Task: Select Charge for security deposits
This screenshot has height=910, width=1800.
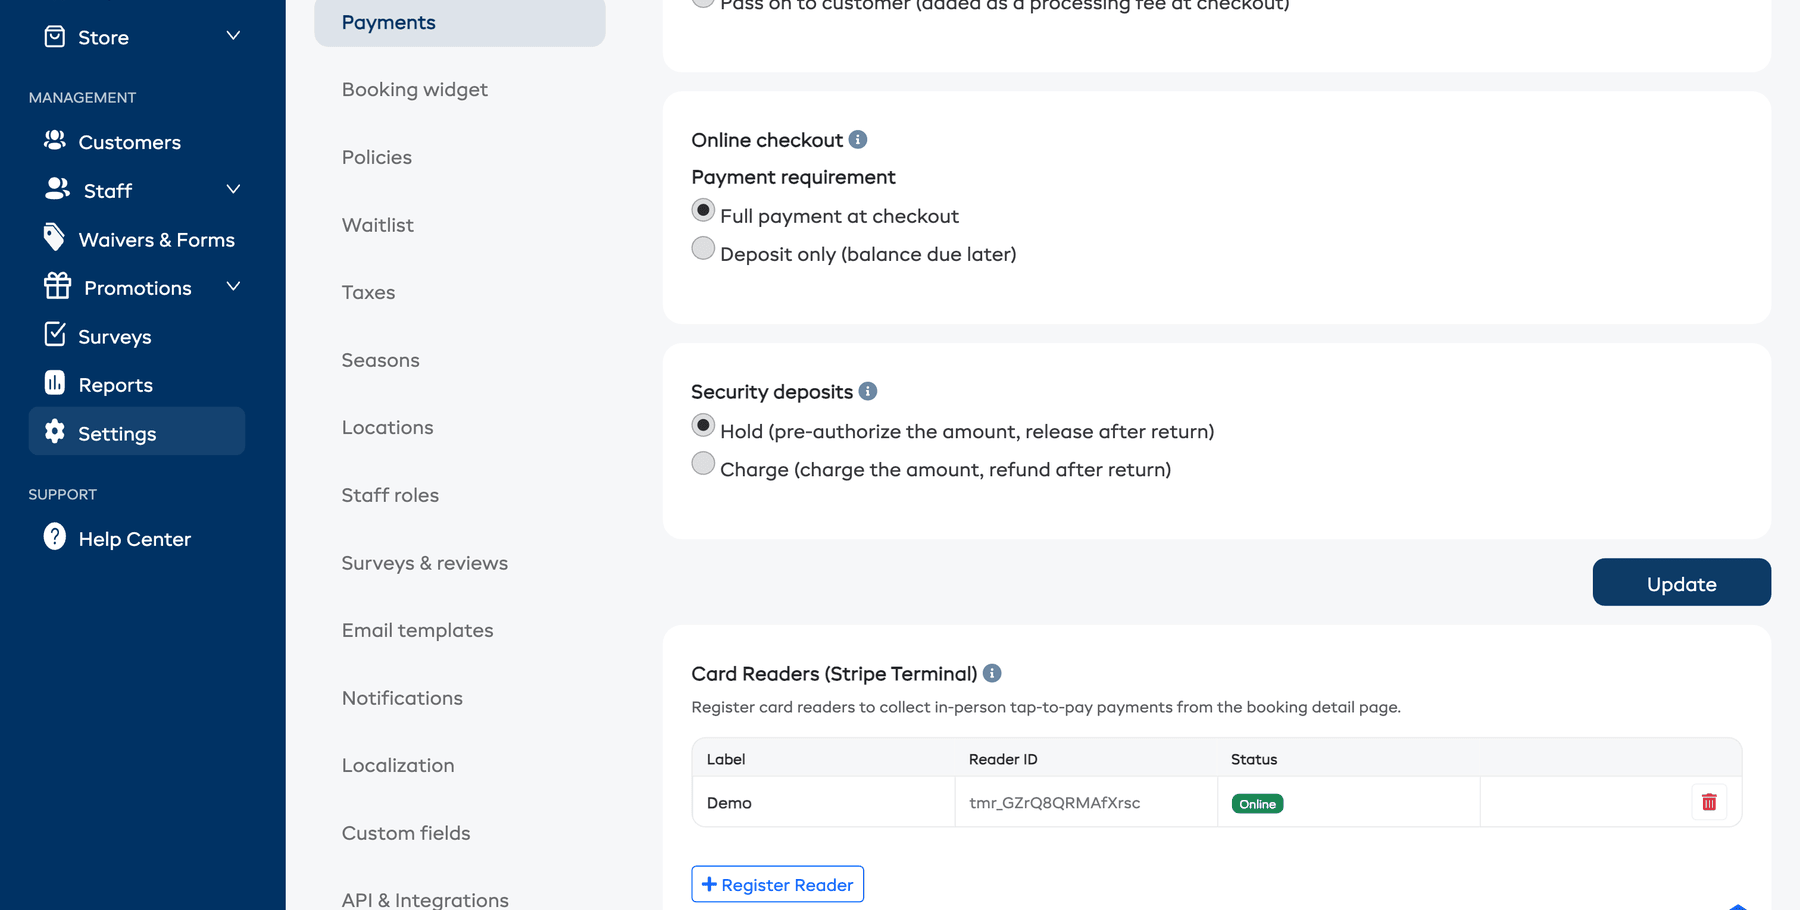Action: (x=703, y=463)
